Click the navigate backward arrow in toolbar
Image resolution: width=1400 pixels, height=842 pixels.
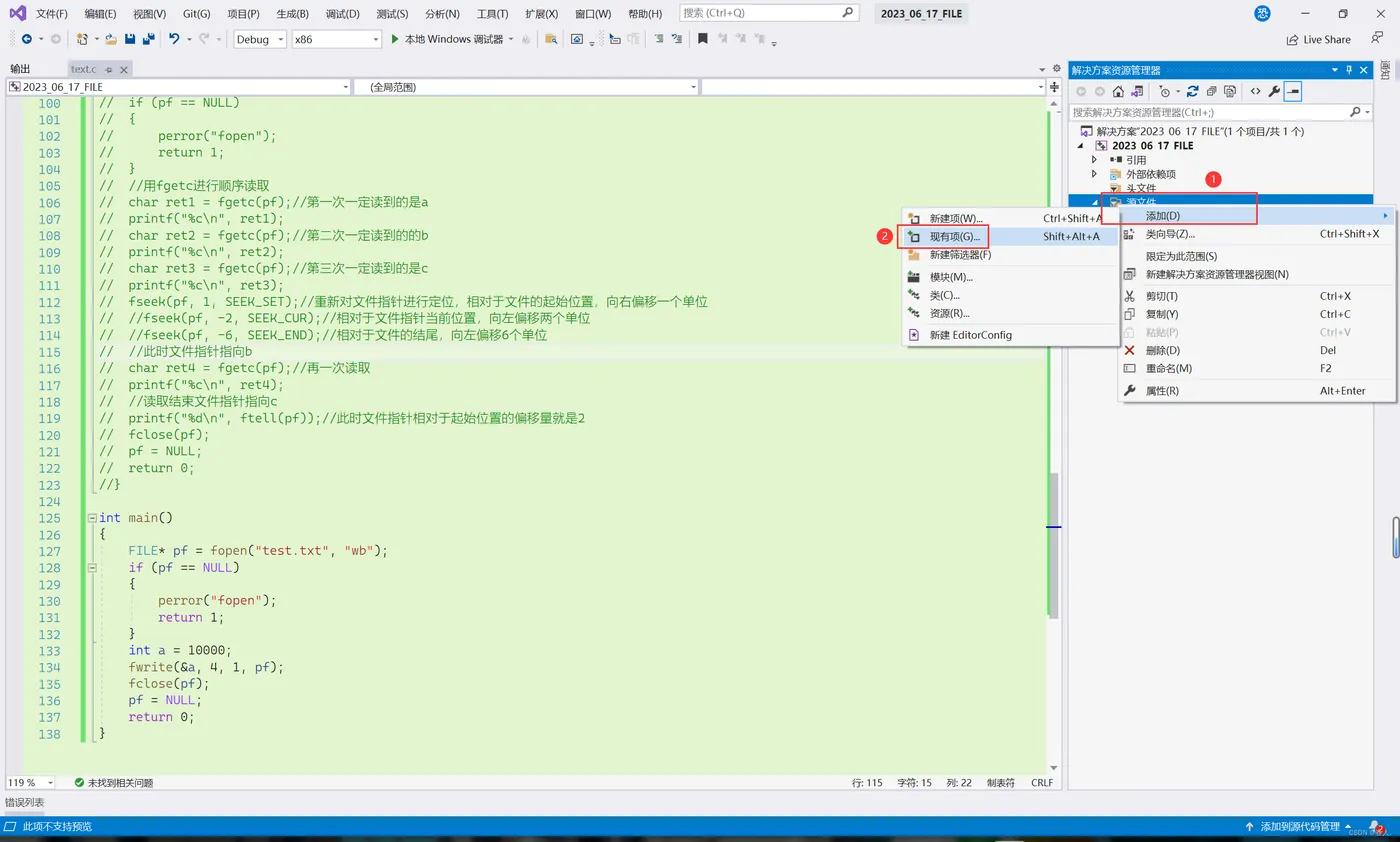point(27,39)
